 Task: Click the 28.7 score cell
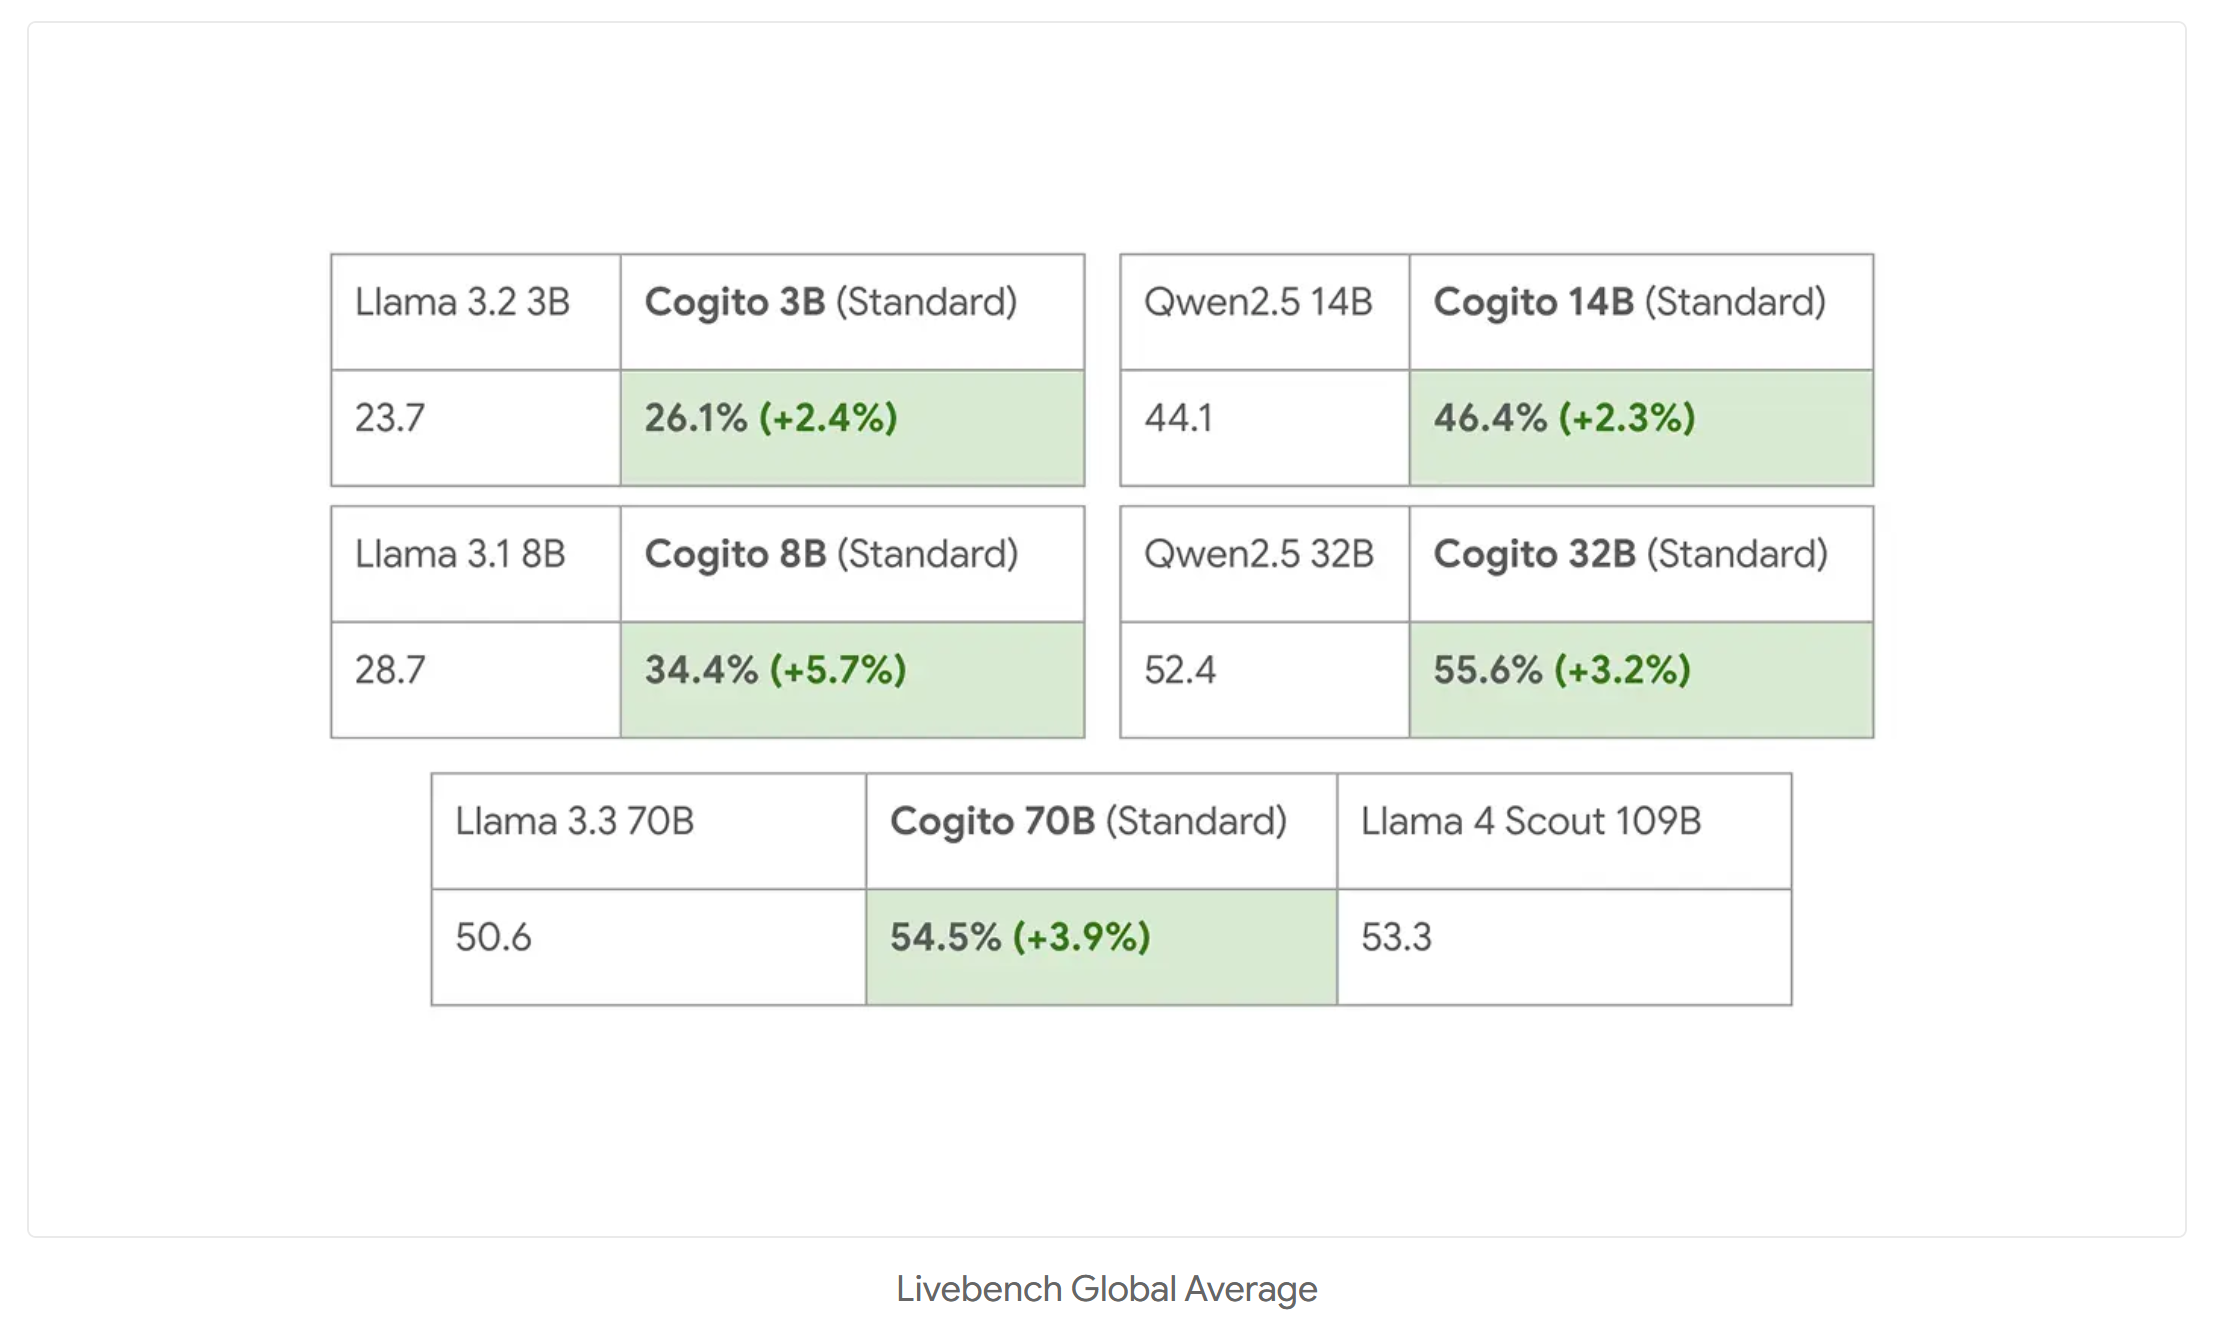click(475, 679)
